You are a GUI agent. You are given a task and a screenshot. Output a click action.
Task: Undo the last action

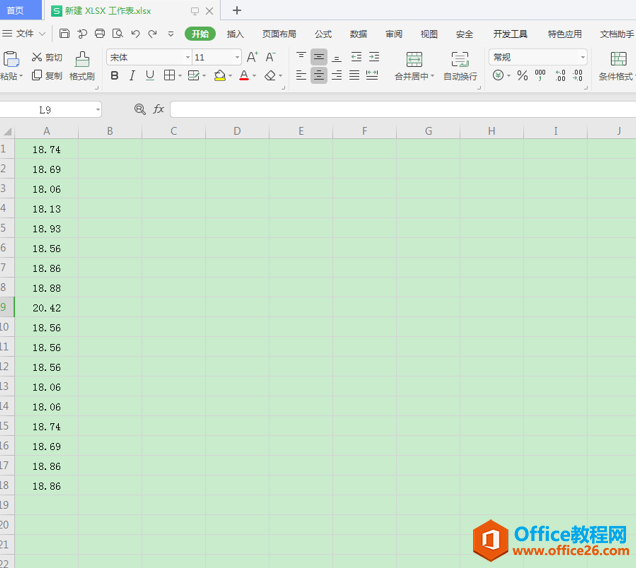coord(135,34)
